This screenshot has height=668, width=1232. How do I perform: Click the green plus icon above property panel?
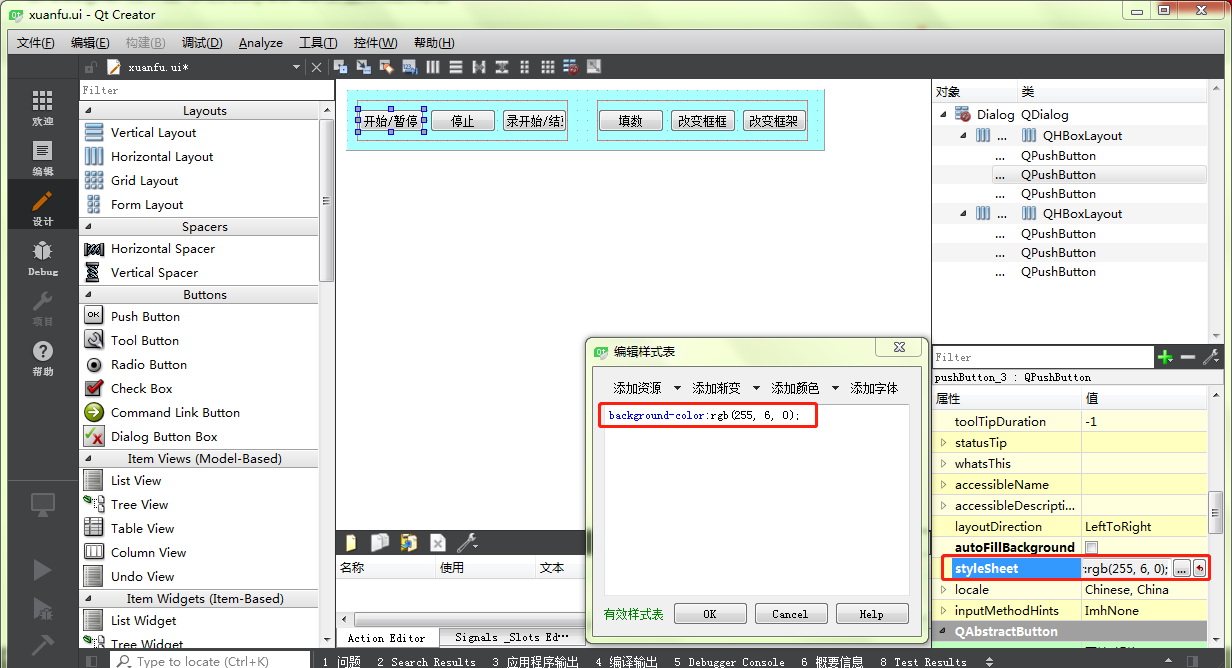pos(1165,356)
